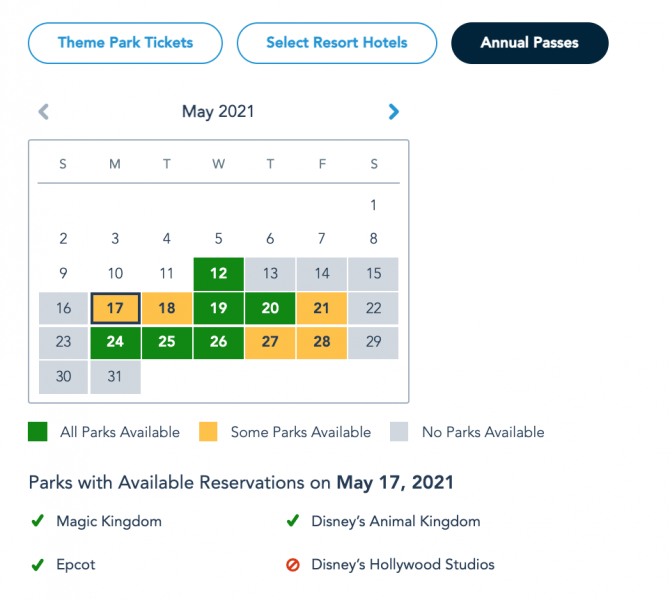Pick May 27 on the calendar
670x600 pixels.
click(270, 342)
